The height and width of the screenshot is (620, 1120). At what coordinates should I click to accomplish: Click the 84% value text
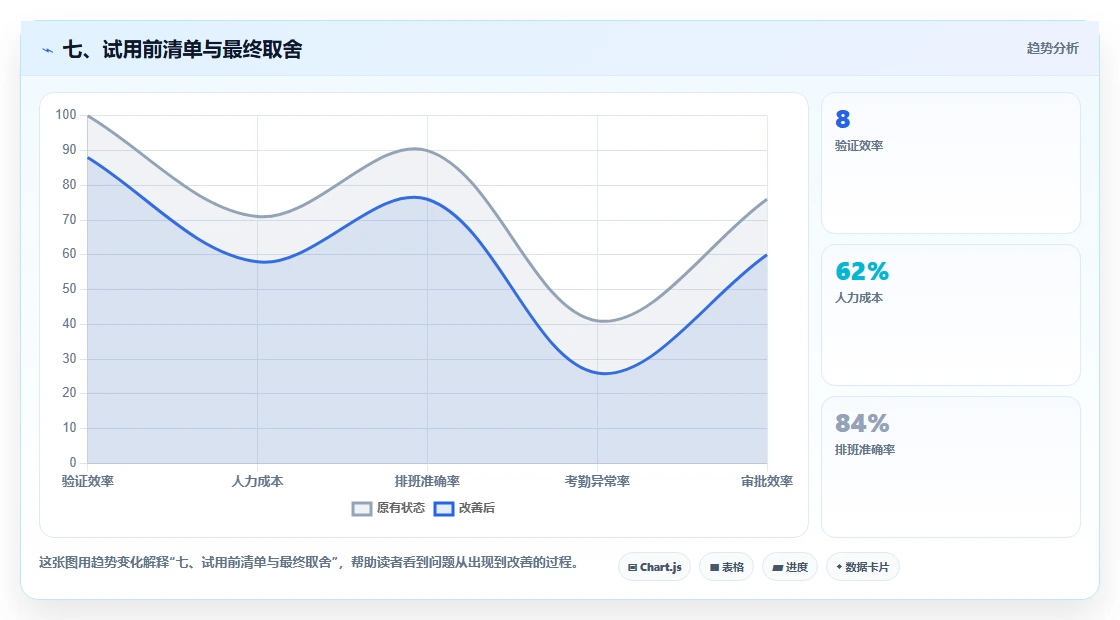pos(862,424)
